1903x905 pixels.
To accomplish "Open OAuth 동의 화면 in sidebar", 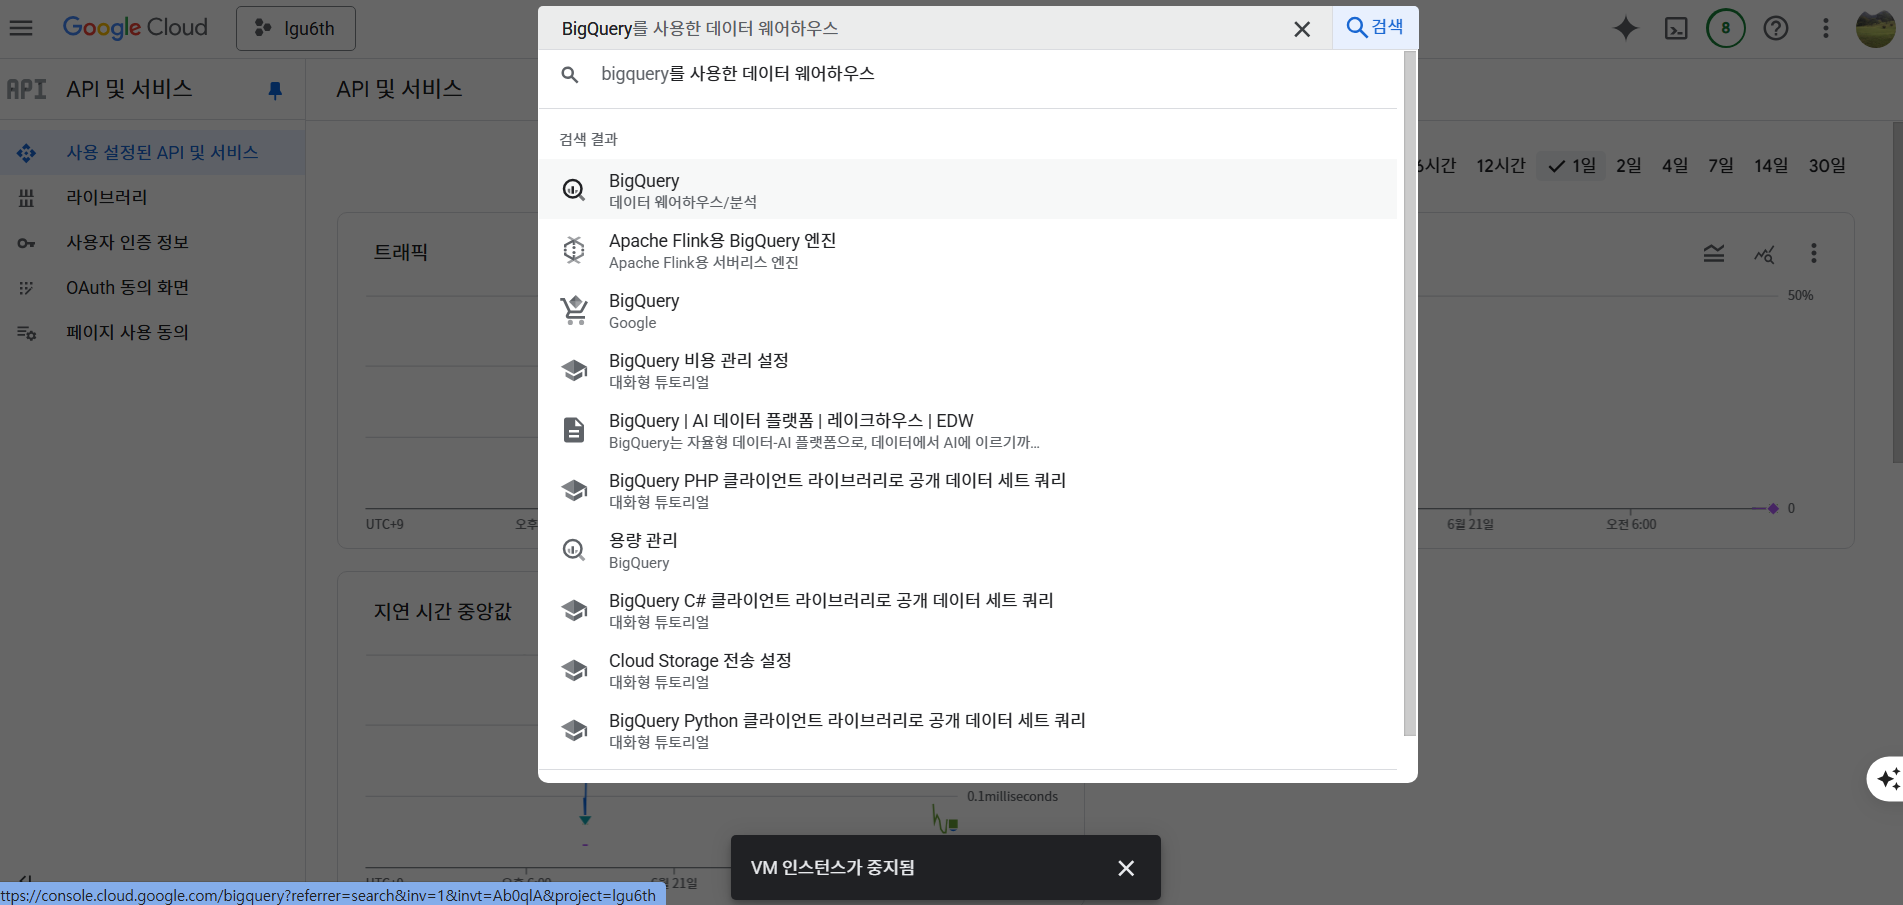I will [152, 287].
